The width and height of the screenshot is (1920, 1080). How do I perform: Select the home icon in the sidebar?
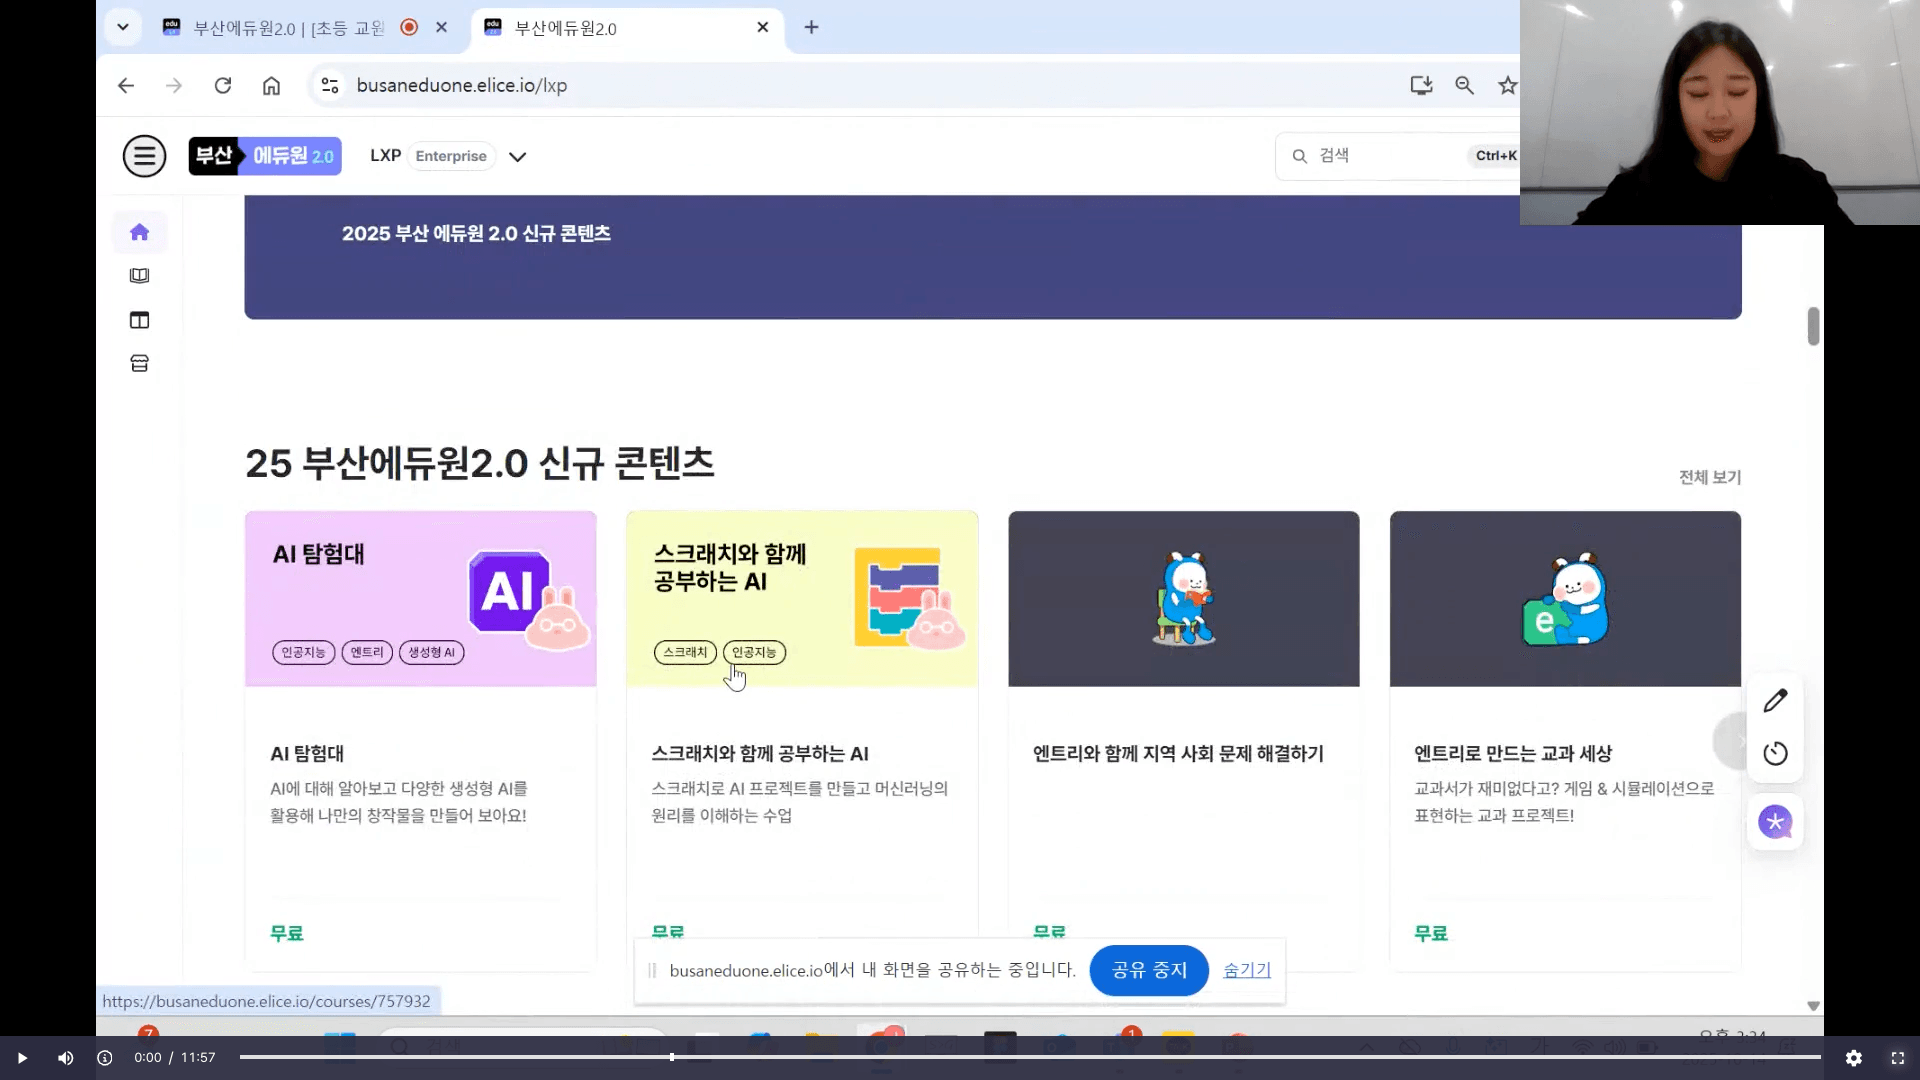pyautogui.click(x=140, y=231)
